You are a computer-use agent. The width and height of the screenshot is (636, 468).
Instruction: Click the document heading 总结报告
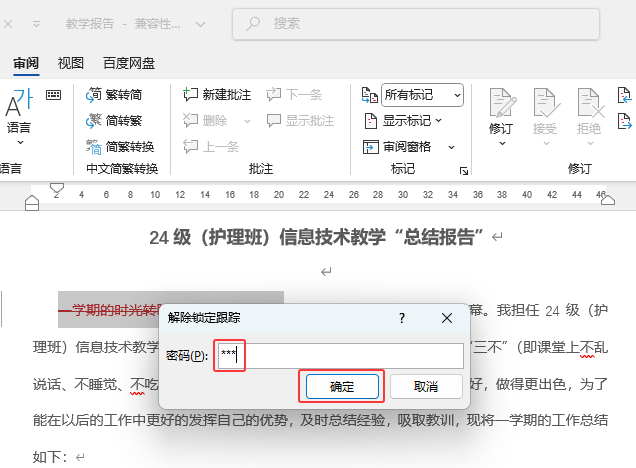(439, 237)
